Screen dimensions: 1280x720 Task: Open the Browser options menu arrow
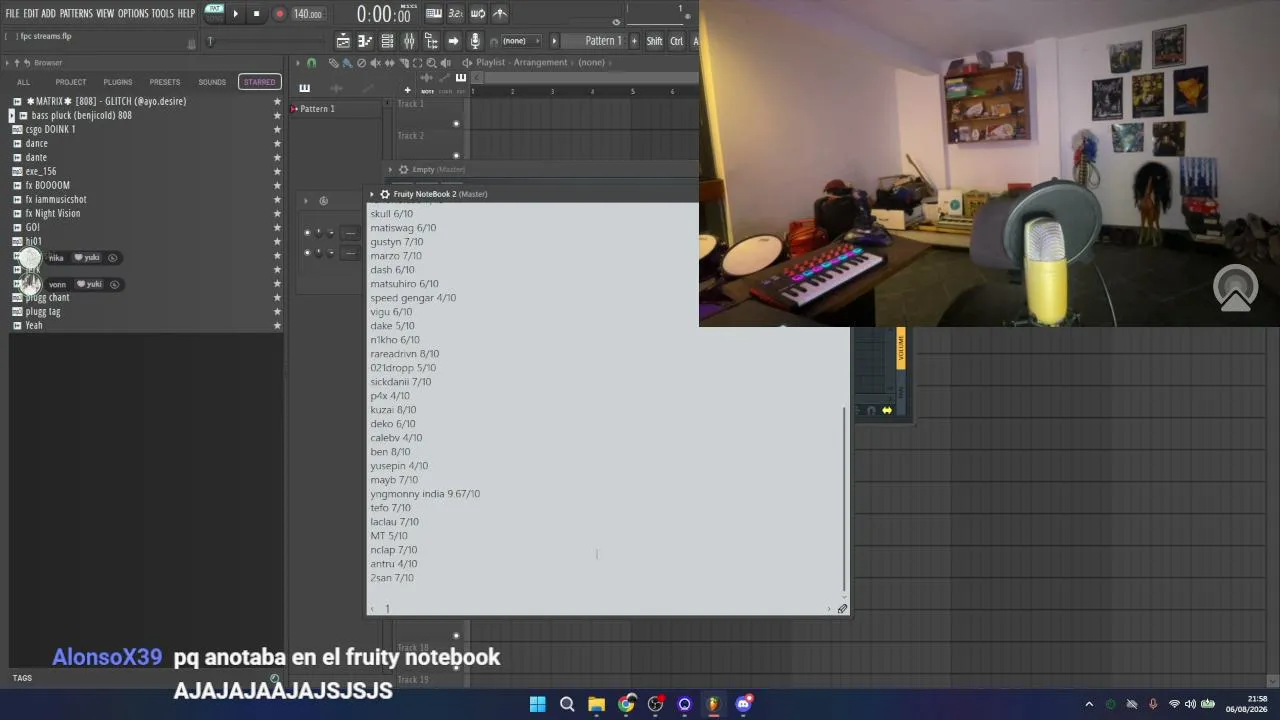coord(7,63)
